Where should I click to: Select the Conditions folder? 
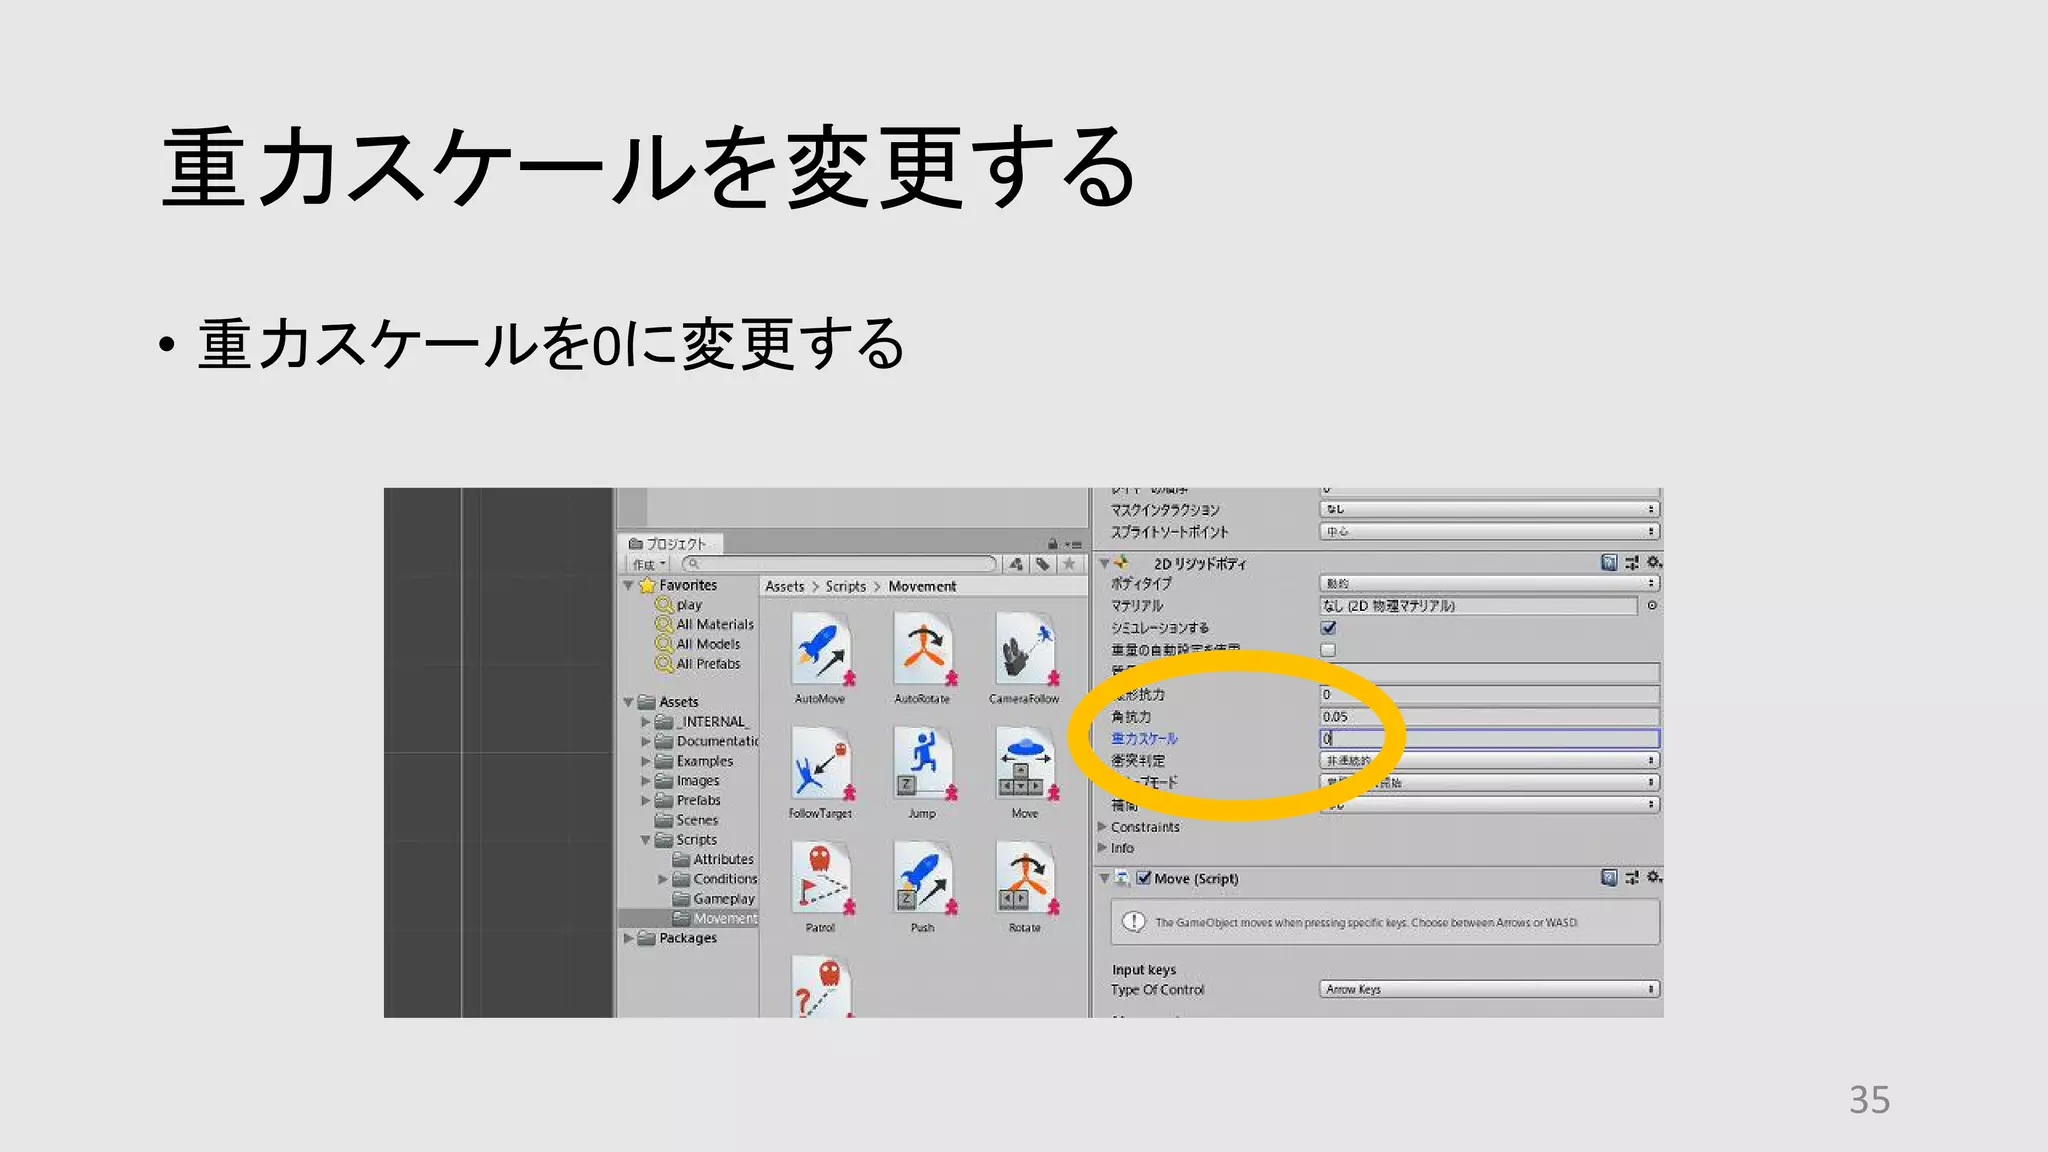tap(715, 879)
